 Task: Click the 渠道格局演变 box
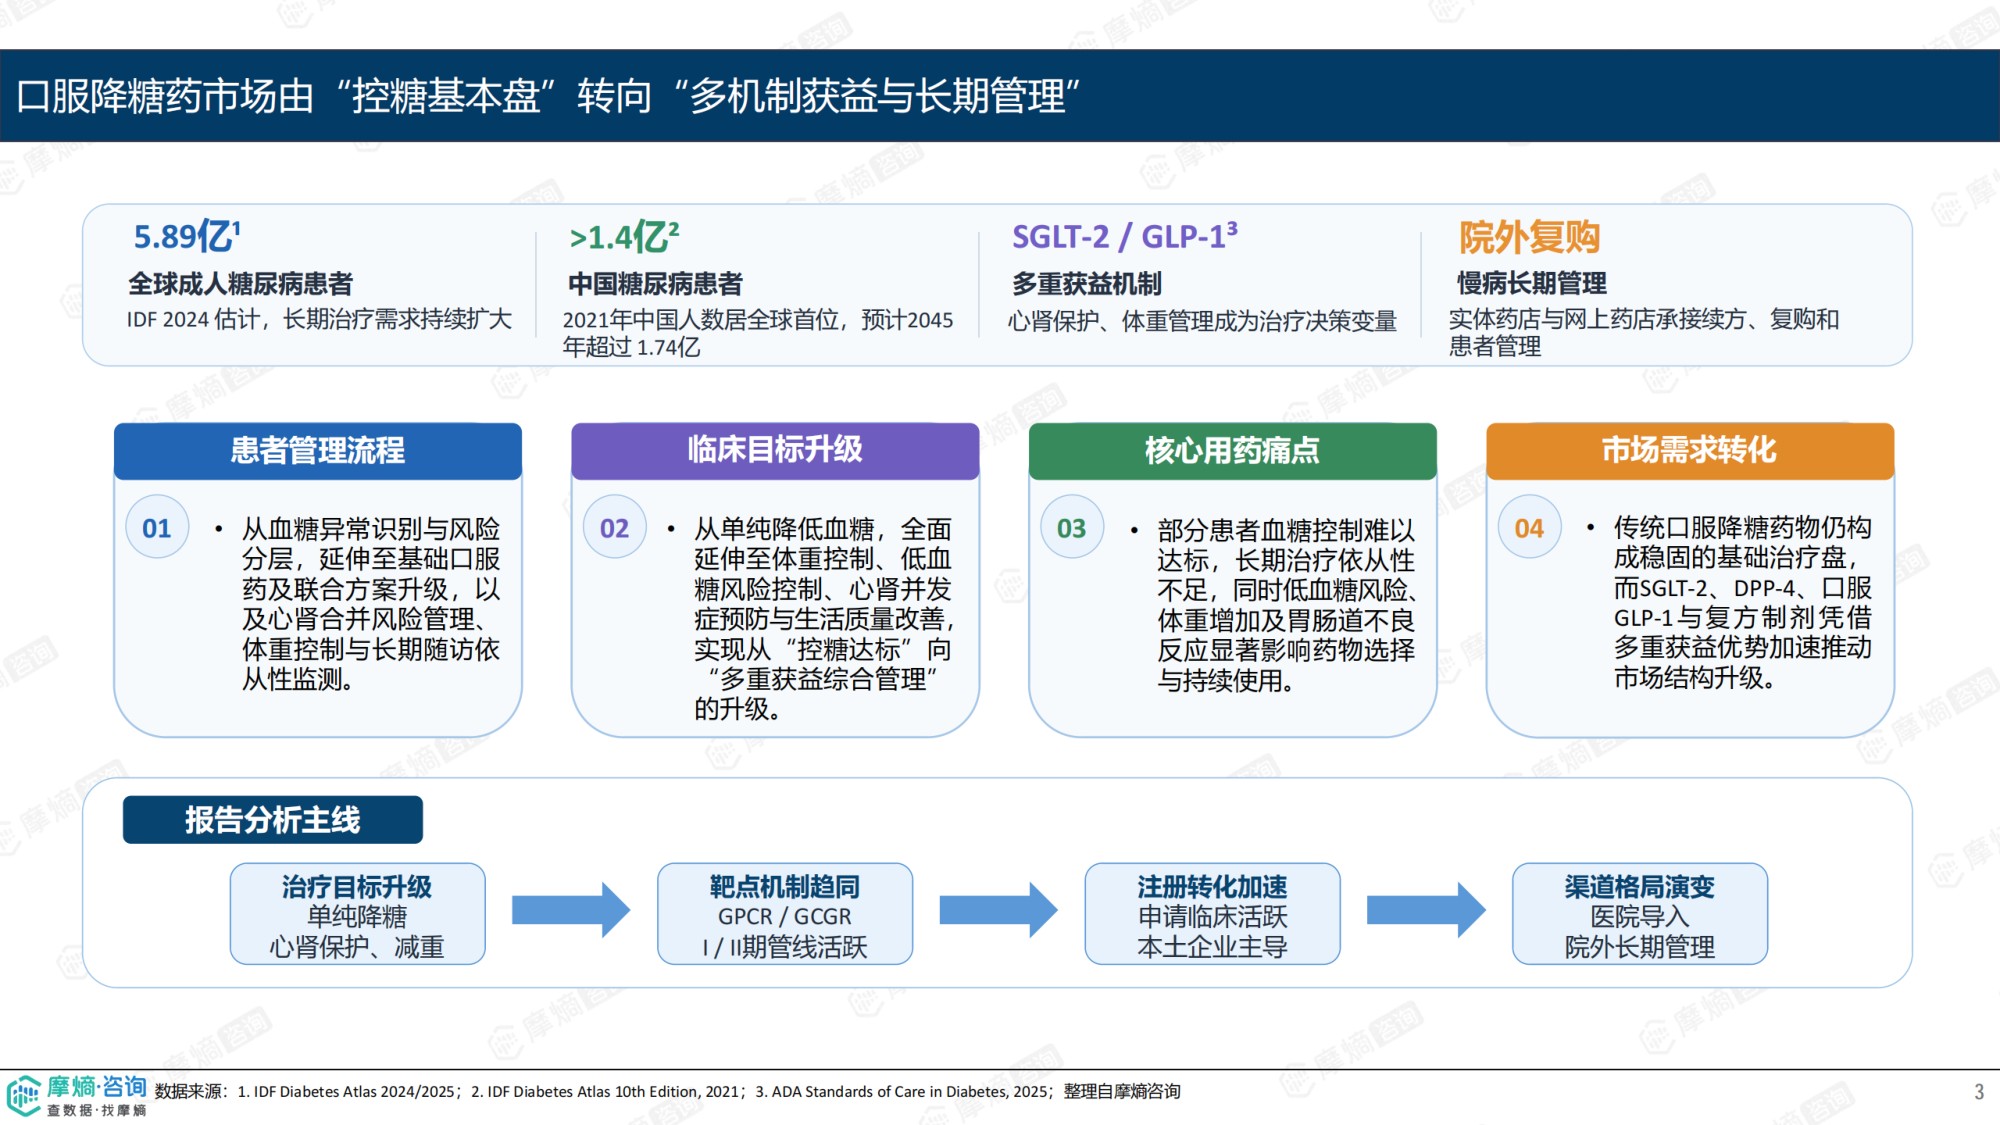click(x=1640, y=914)
